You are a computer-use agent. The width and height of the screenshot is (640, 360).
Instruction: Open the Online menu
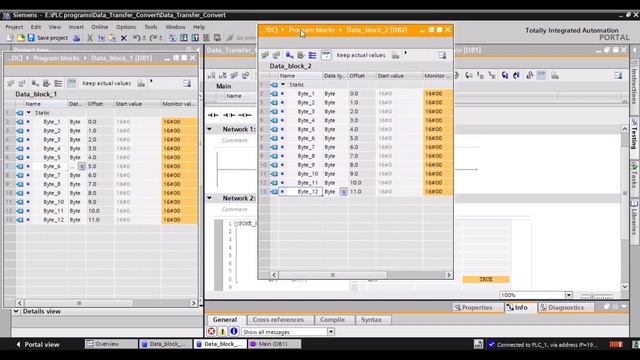coord(100,27)
